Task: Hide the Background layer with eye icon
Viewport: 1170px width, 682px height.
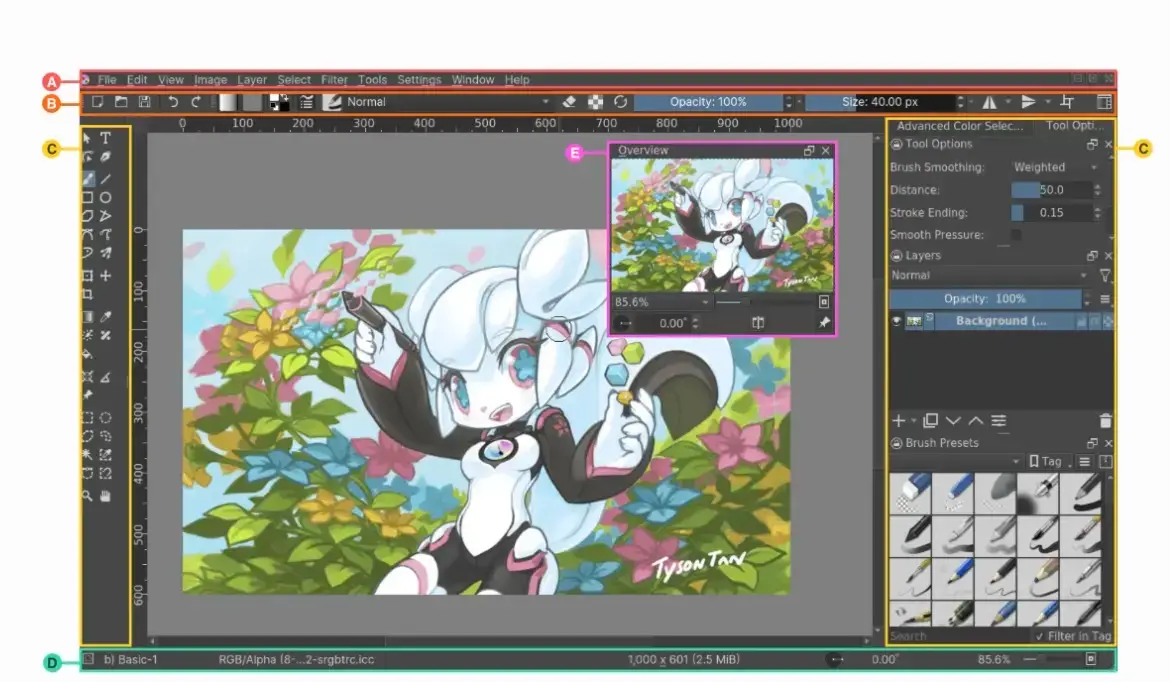Action: pyautogui.click(x=897, y=321)
